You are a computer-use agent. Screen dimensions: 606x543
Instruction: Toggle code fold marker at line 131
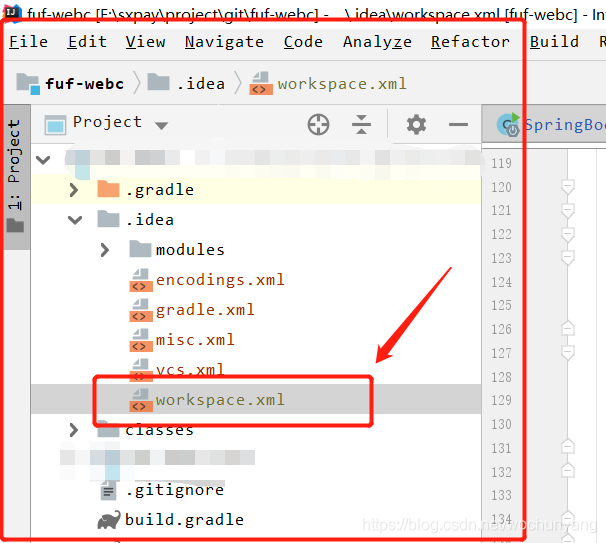click(x=567, y=447)
